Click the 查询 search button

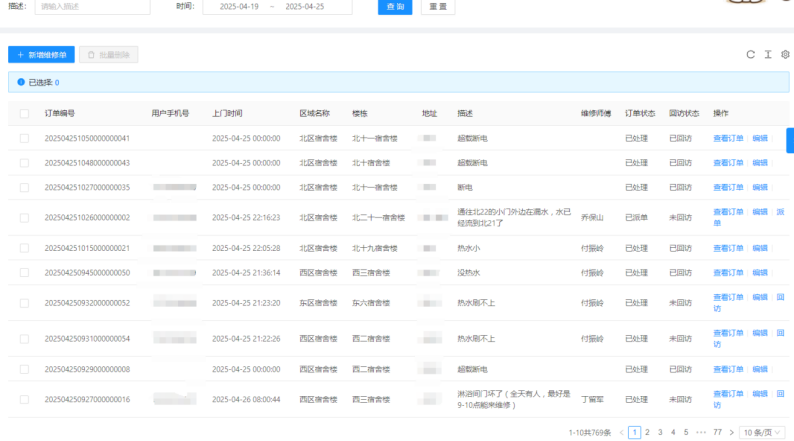(x=395, y=7)
